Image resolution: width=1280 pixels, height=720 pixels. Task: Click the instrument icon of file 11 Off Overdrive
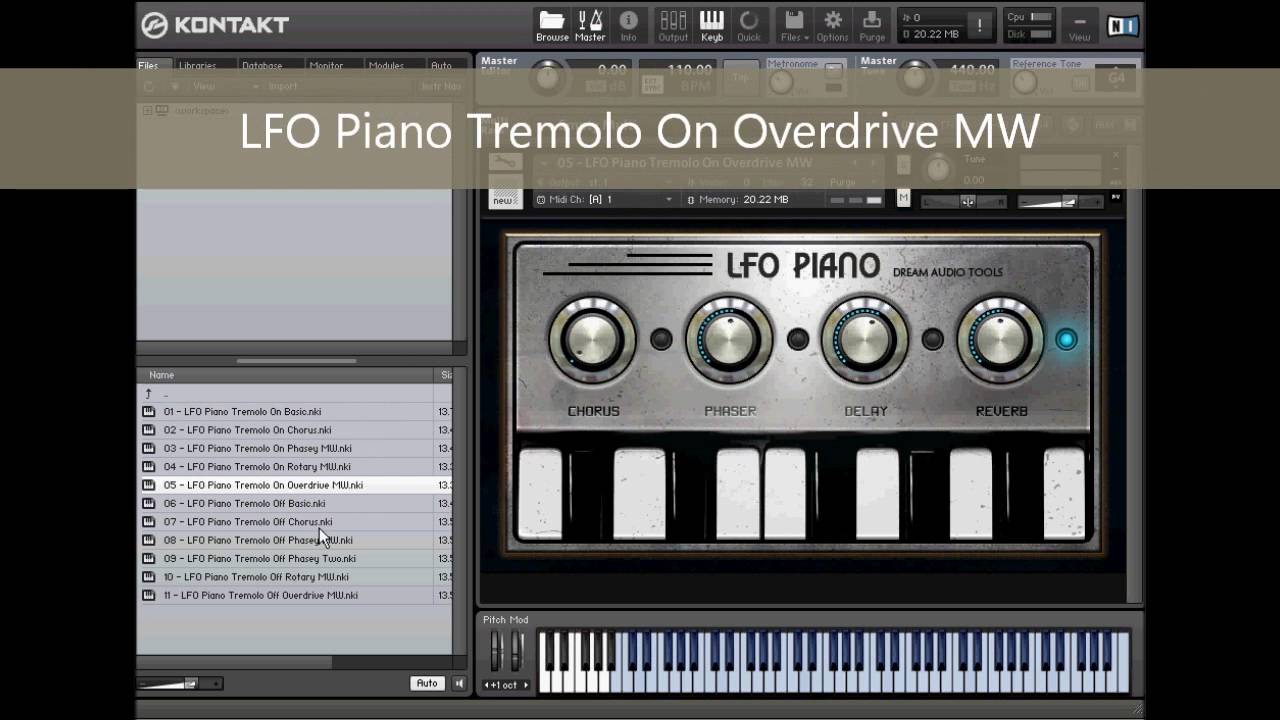coord(149,595)
